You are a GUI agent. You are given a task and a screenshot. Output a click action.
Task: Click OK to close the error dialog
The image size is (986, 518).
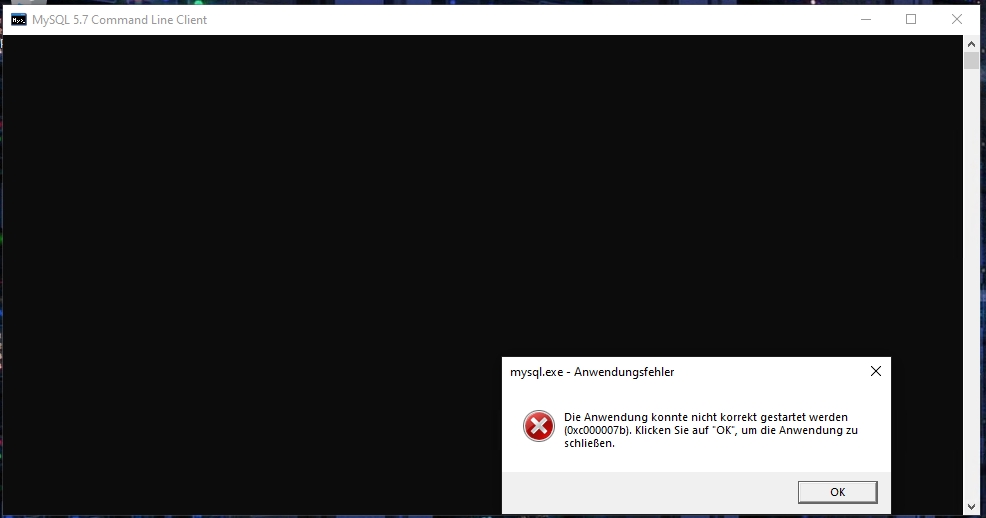(x=837, y=492)
